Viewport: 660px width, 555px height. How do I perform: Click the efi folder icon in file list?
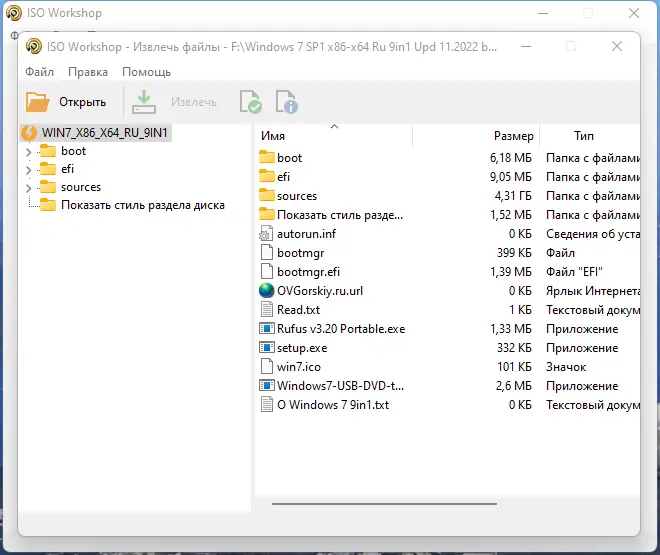[x=266, y=176]
